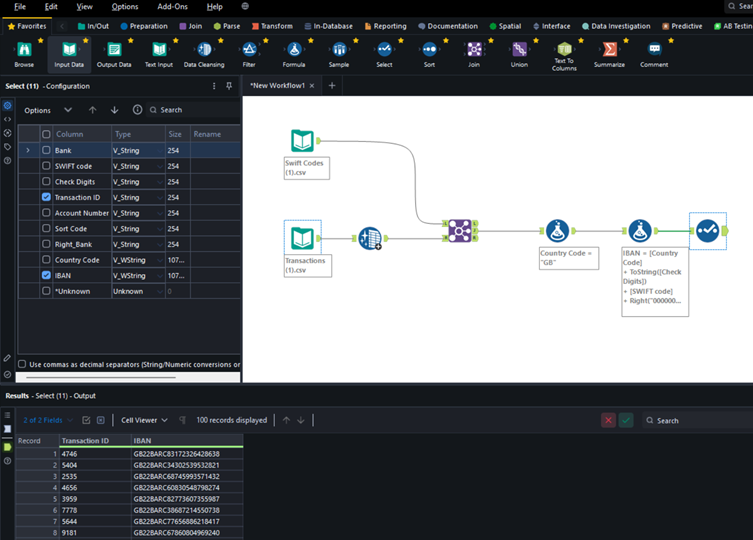Open the Options dropdown in Configuration
Image resolution: width=753 pixels, height=540 pixels.
(x=48, y=110)
